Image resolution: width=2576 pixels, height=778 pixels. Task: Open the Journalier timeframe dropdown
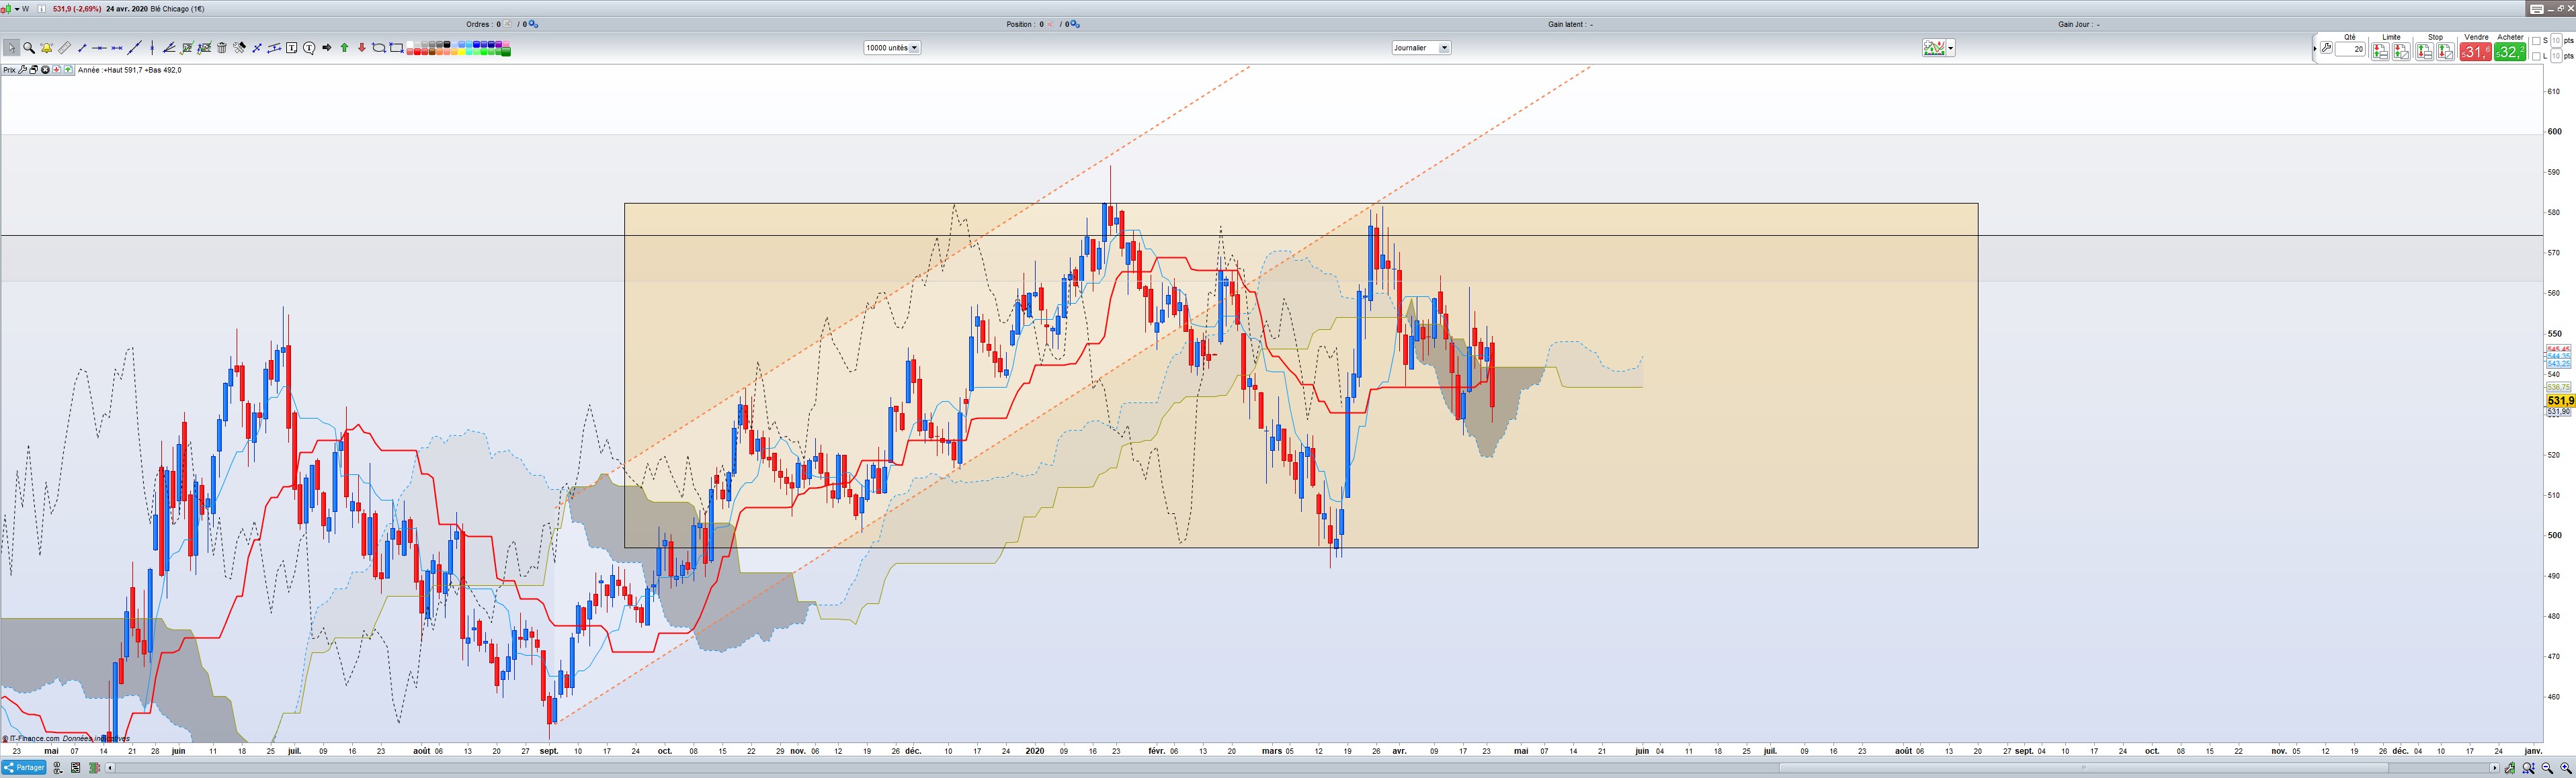coord(1421,48)
